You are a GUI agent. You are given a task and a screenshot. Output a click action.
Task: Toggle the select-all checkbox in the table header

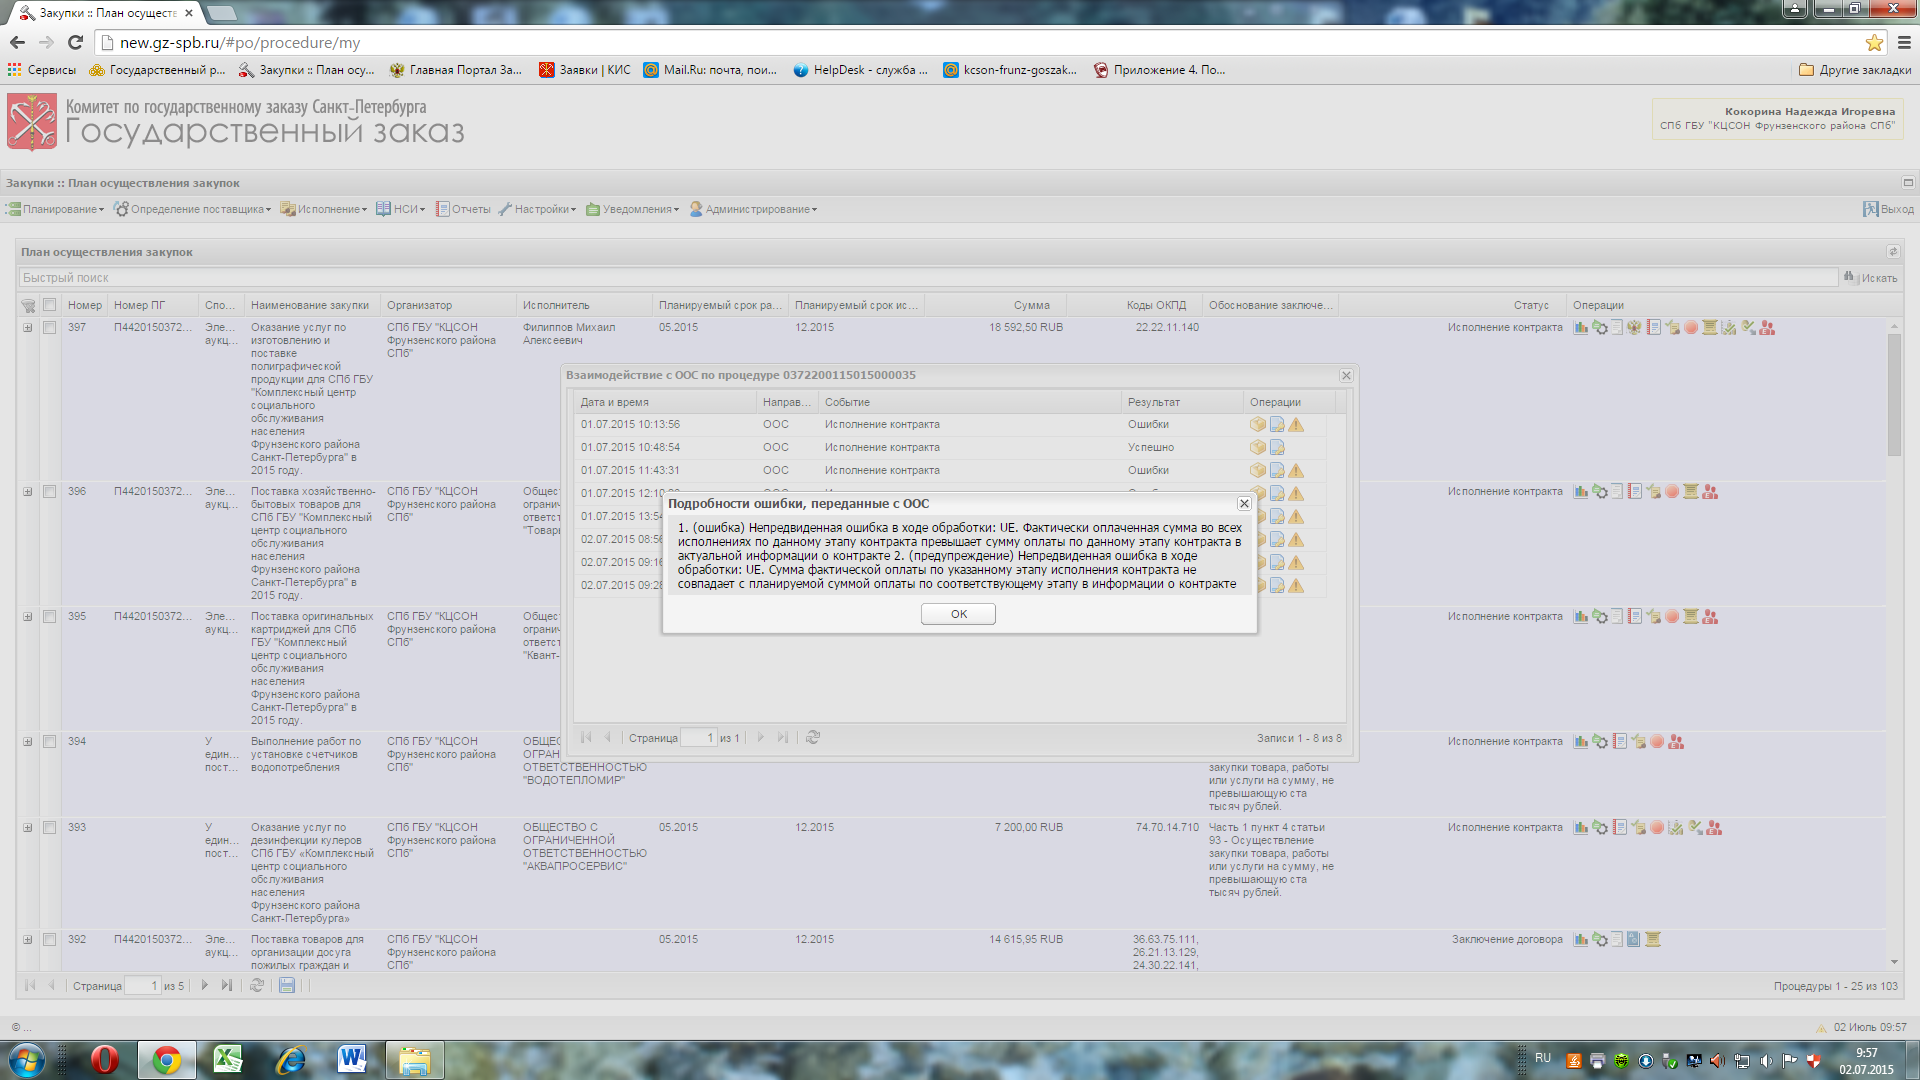click(49, 305)
